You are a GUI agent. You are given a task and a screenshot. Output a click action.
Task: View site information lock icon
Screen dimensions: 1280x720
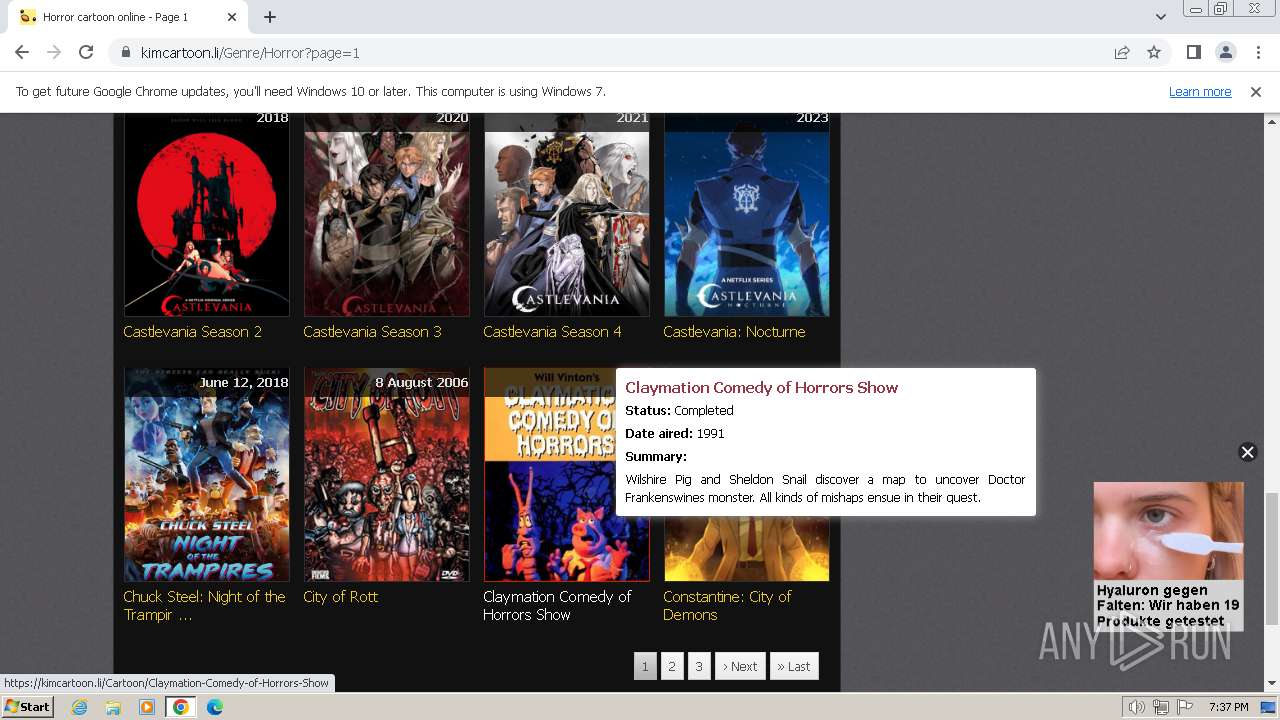tap(125, 53)
